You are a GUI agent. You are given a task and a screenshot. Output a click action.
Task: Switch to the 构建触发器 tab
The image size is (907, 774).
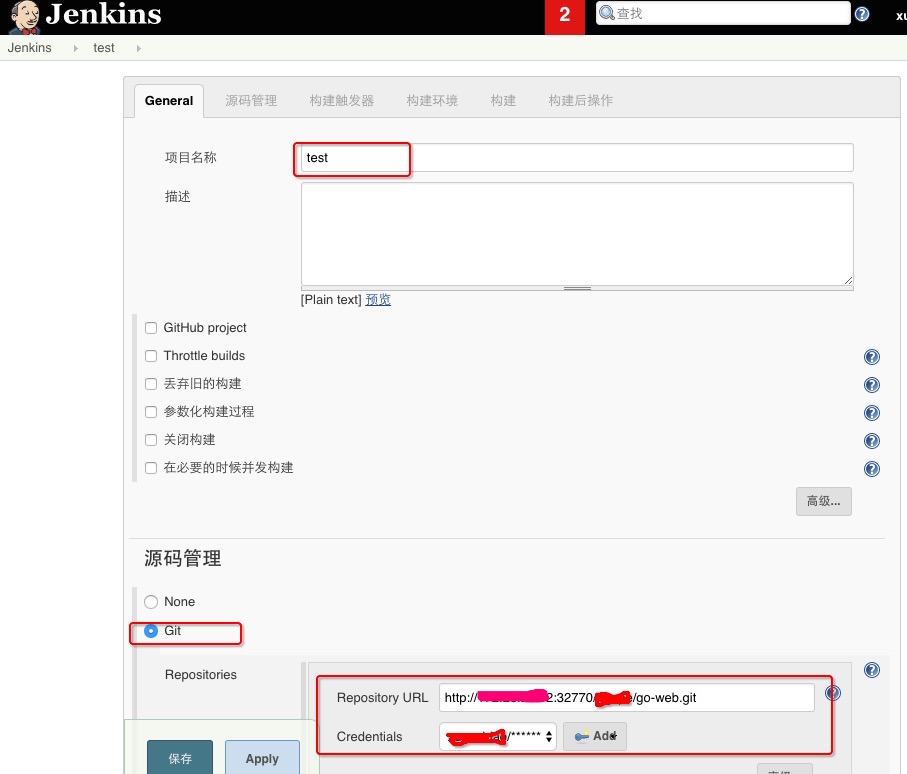342,101
